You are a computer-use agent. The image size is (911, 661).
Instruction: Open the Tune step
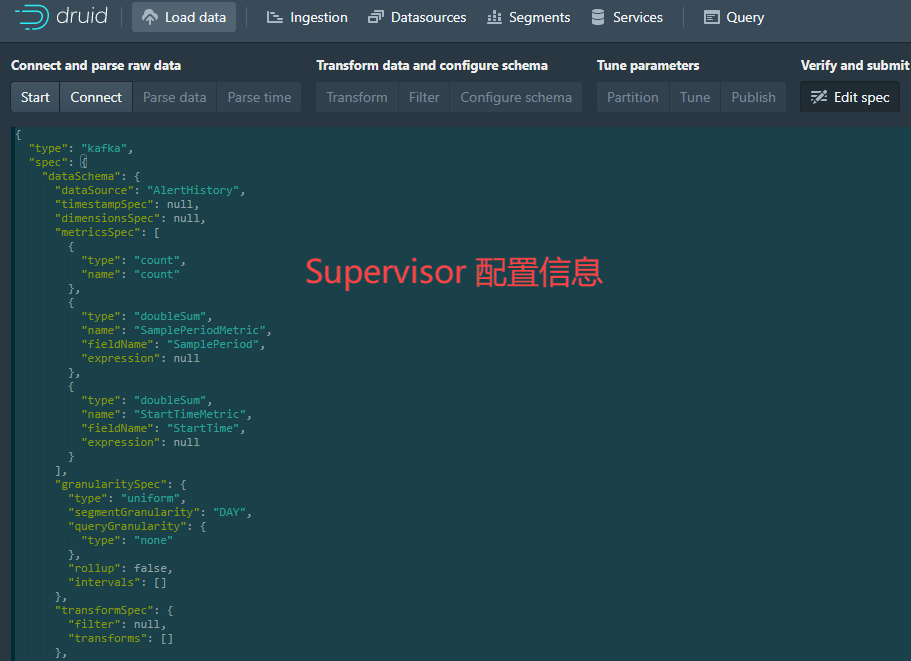click(x=695, y=97)
